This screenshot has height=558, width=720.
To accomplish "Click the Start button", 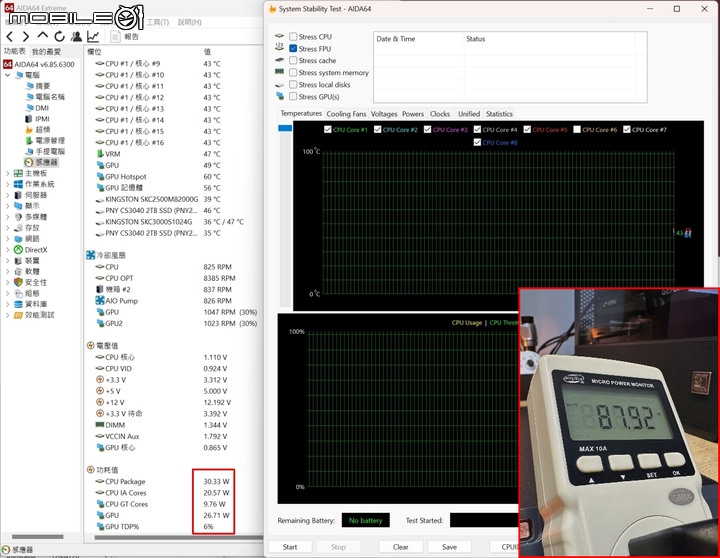I will 290,547.
